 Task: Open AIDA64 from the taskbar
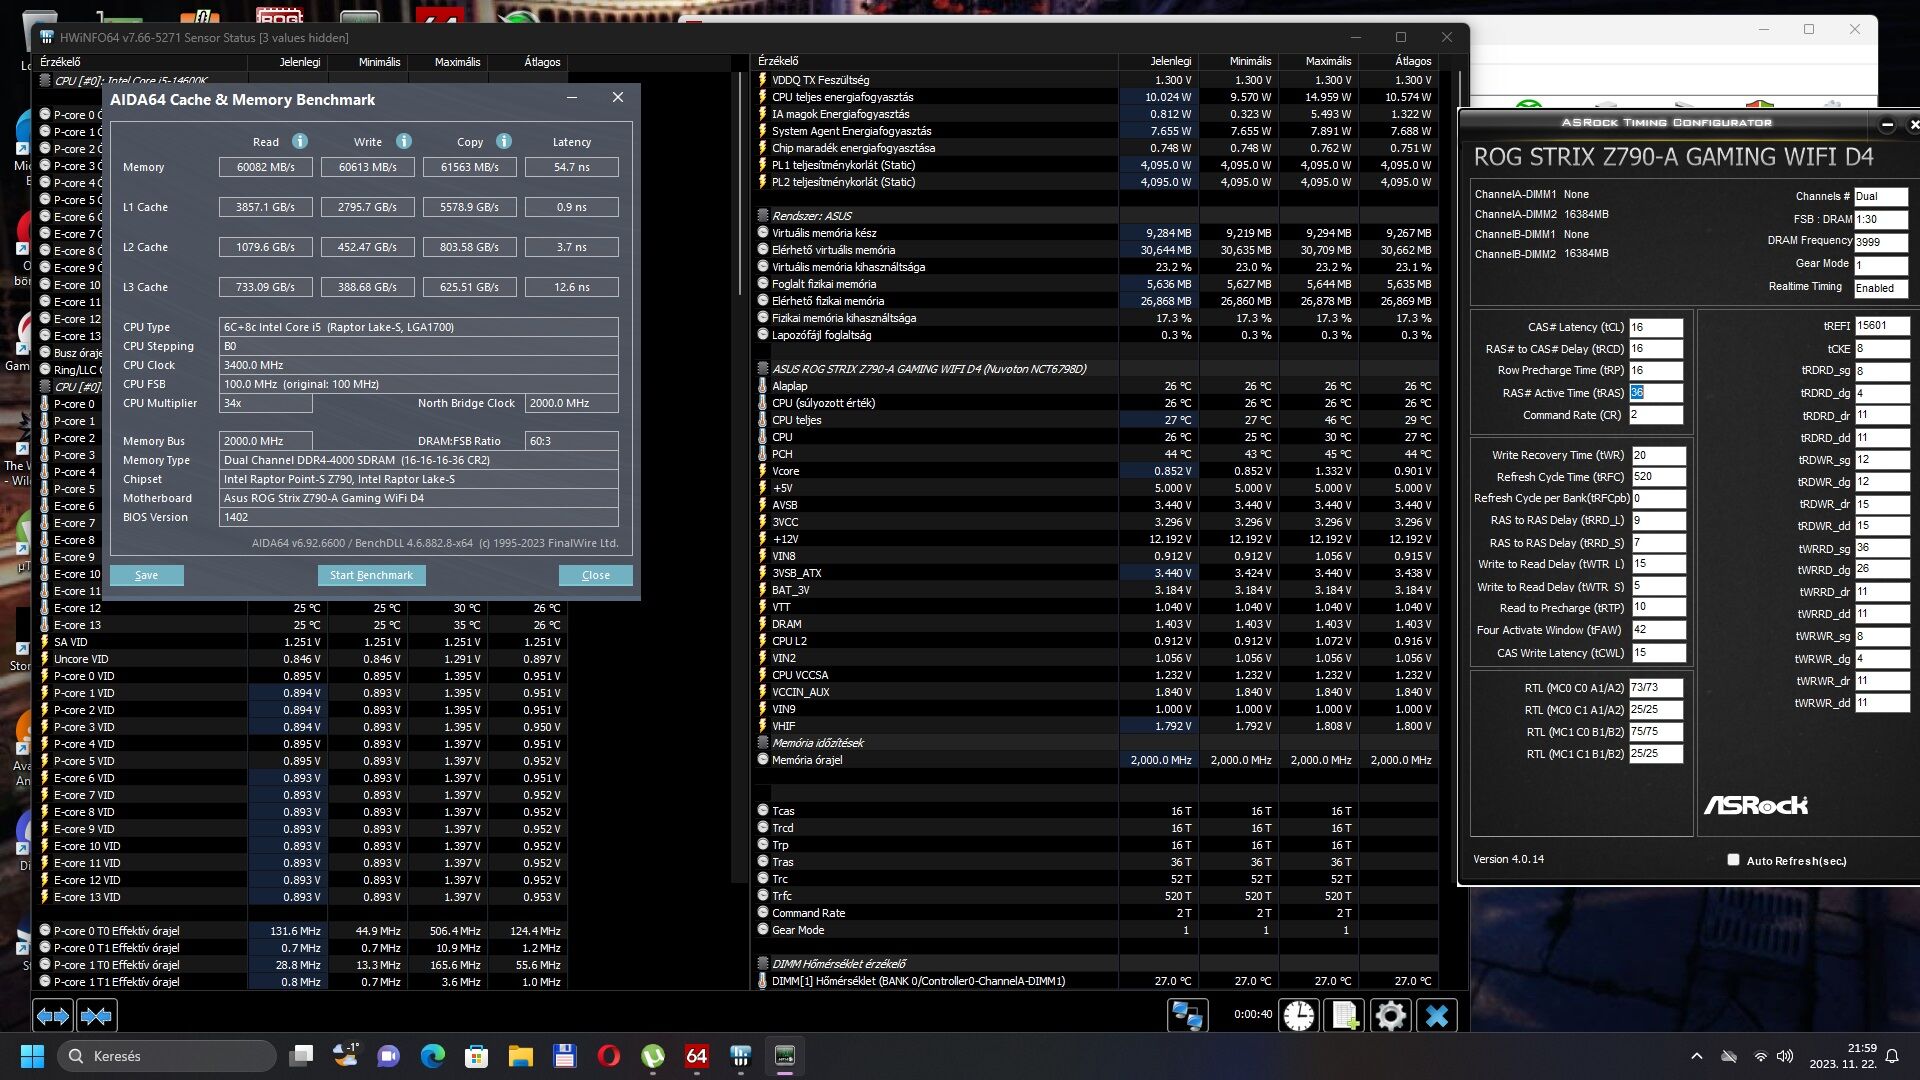697,1056
